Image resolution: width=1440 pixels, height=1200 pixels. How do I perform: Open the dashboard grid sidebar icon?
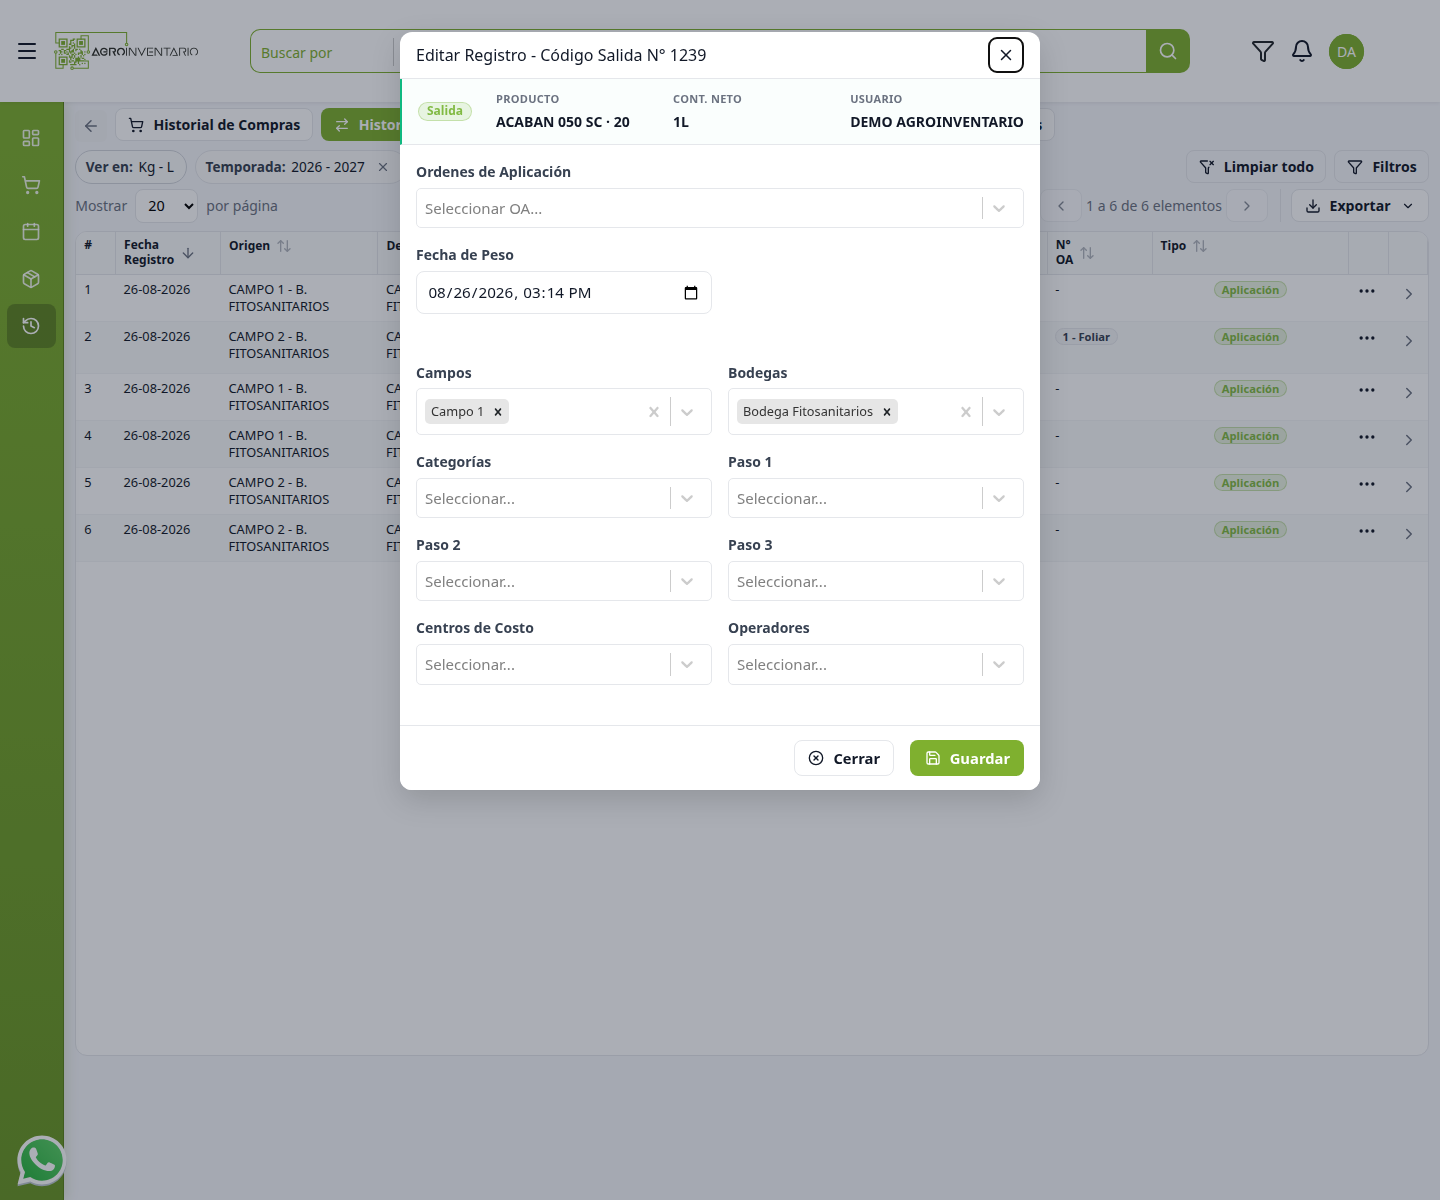coord(31,138)
